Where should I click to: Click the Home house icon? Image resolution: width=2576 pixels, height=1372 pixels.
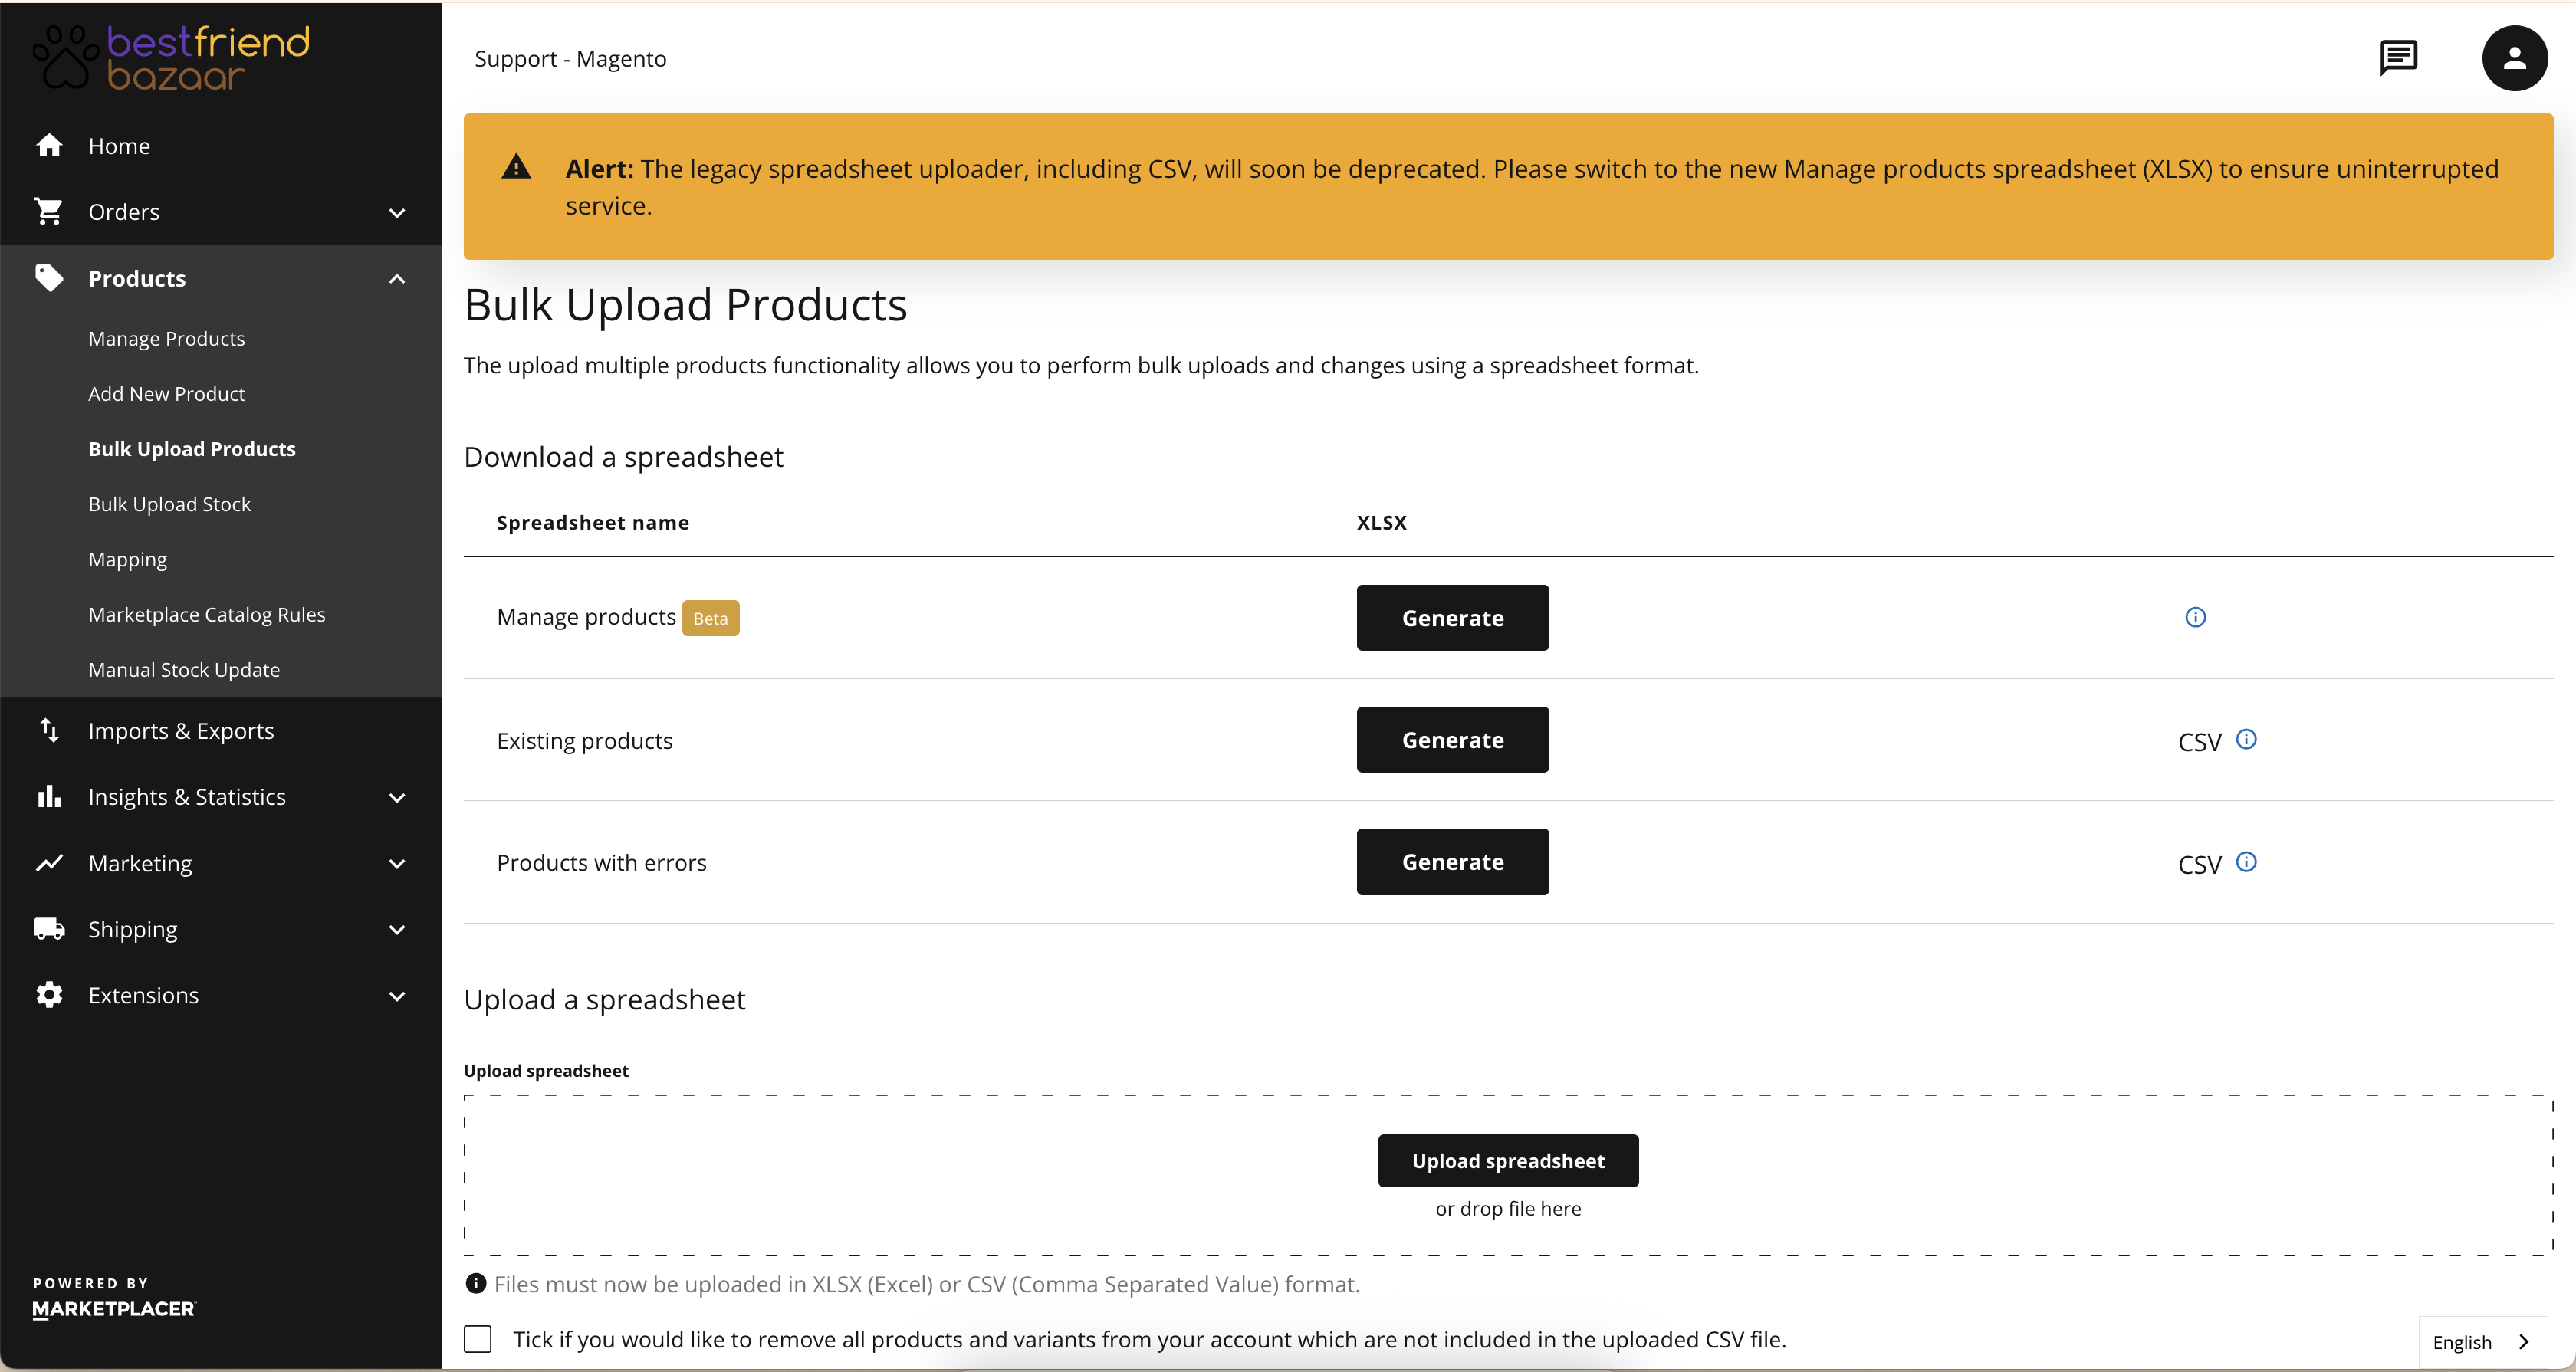[49, 146]
